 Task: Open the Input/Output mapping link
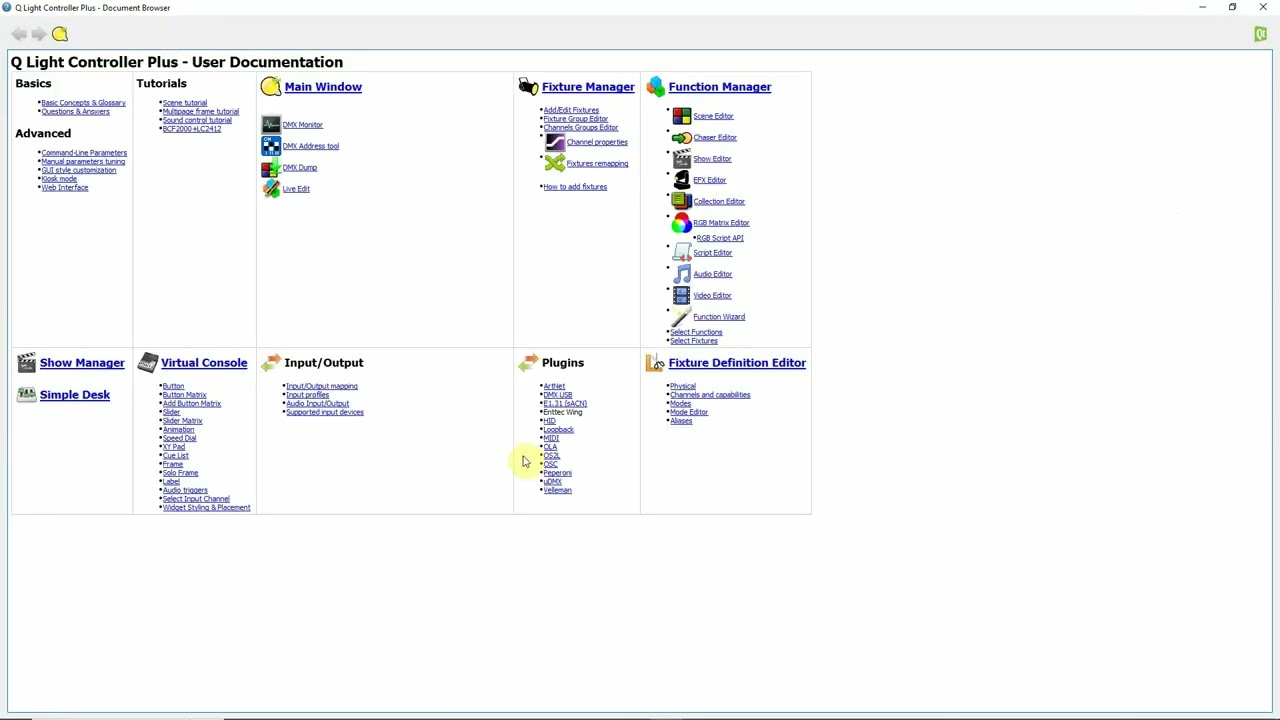tap(322, 386)
